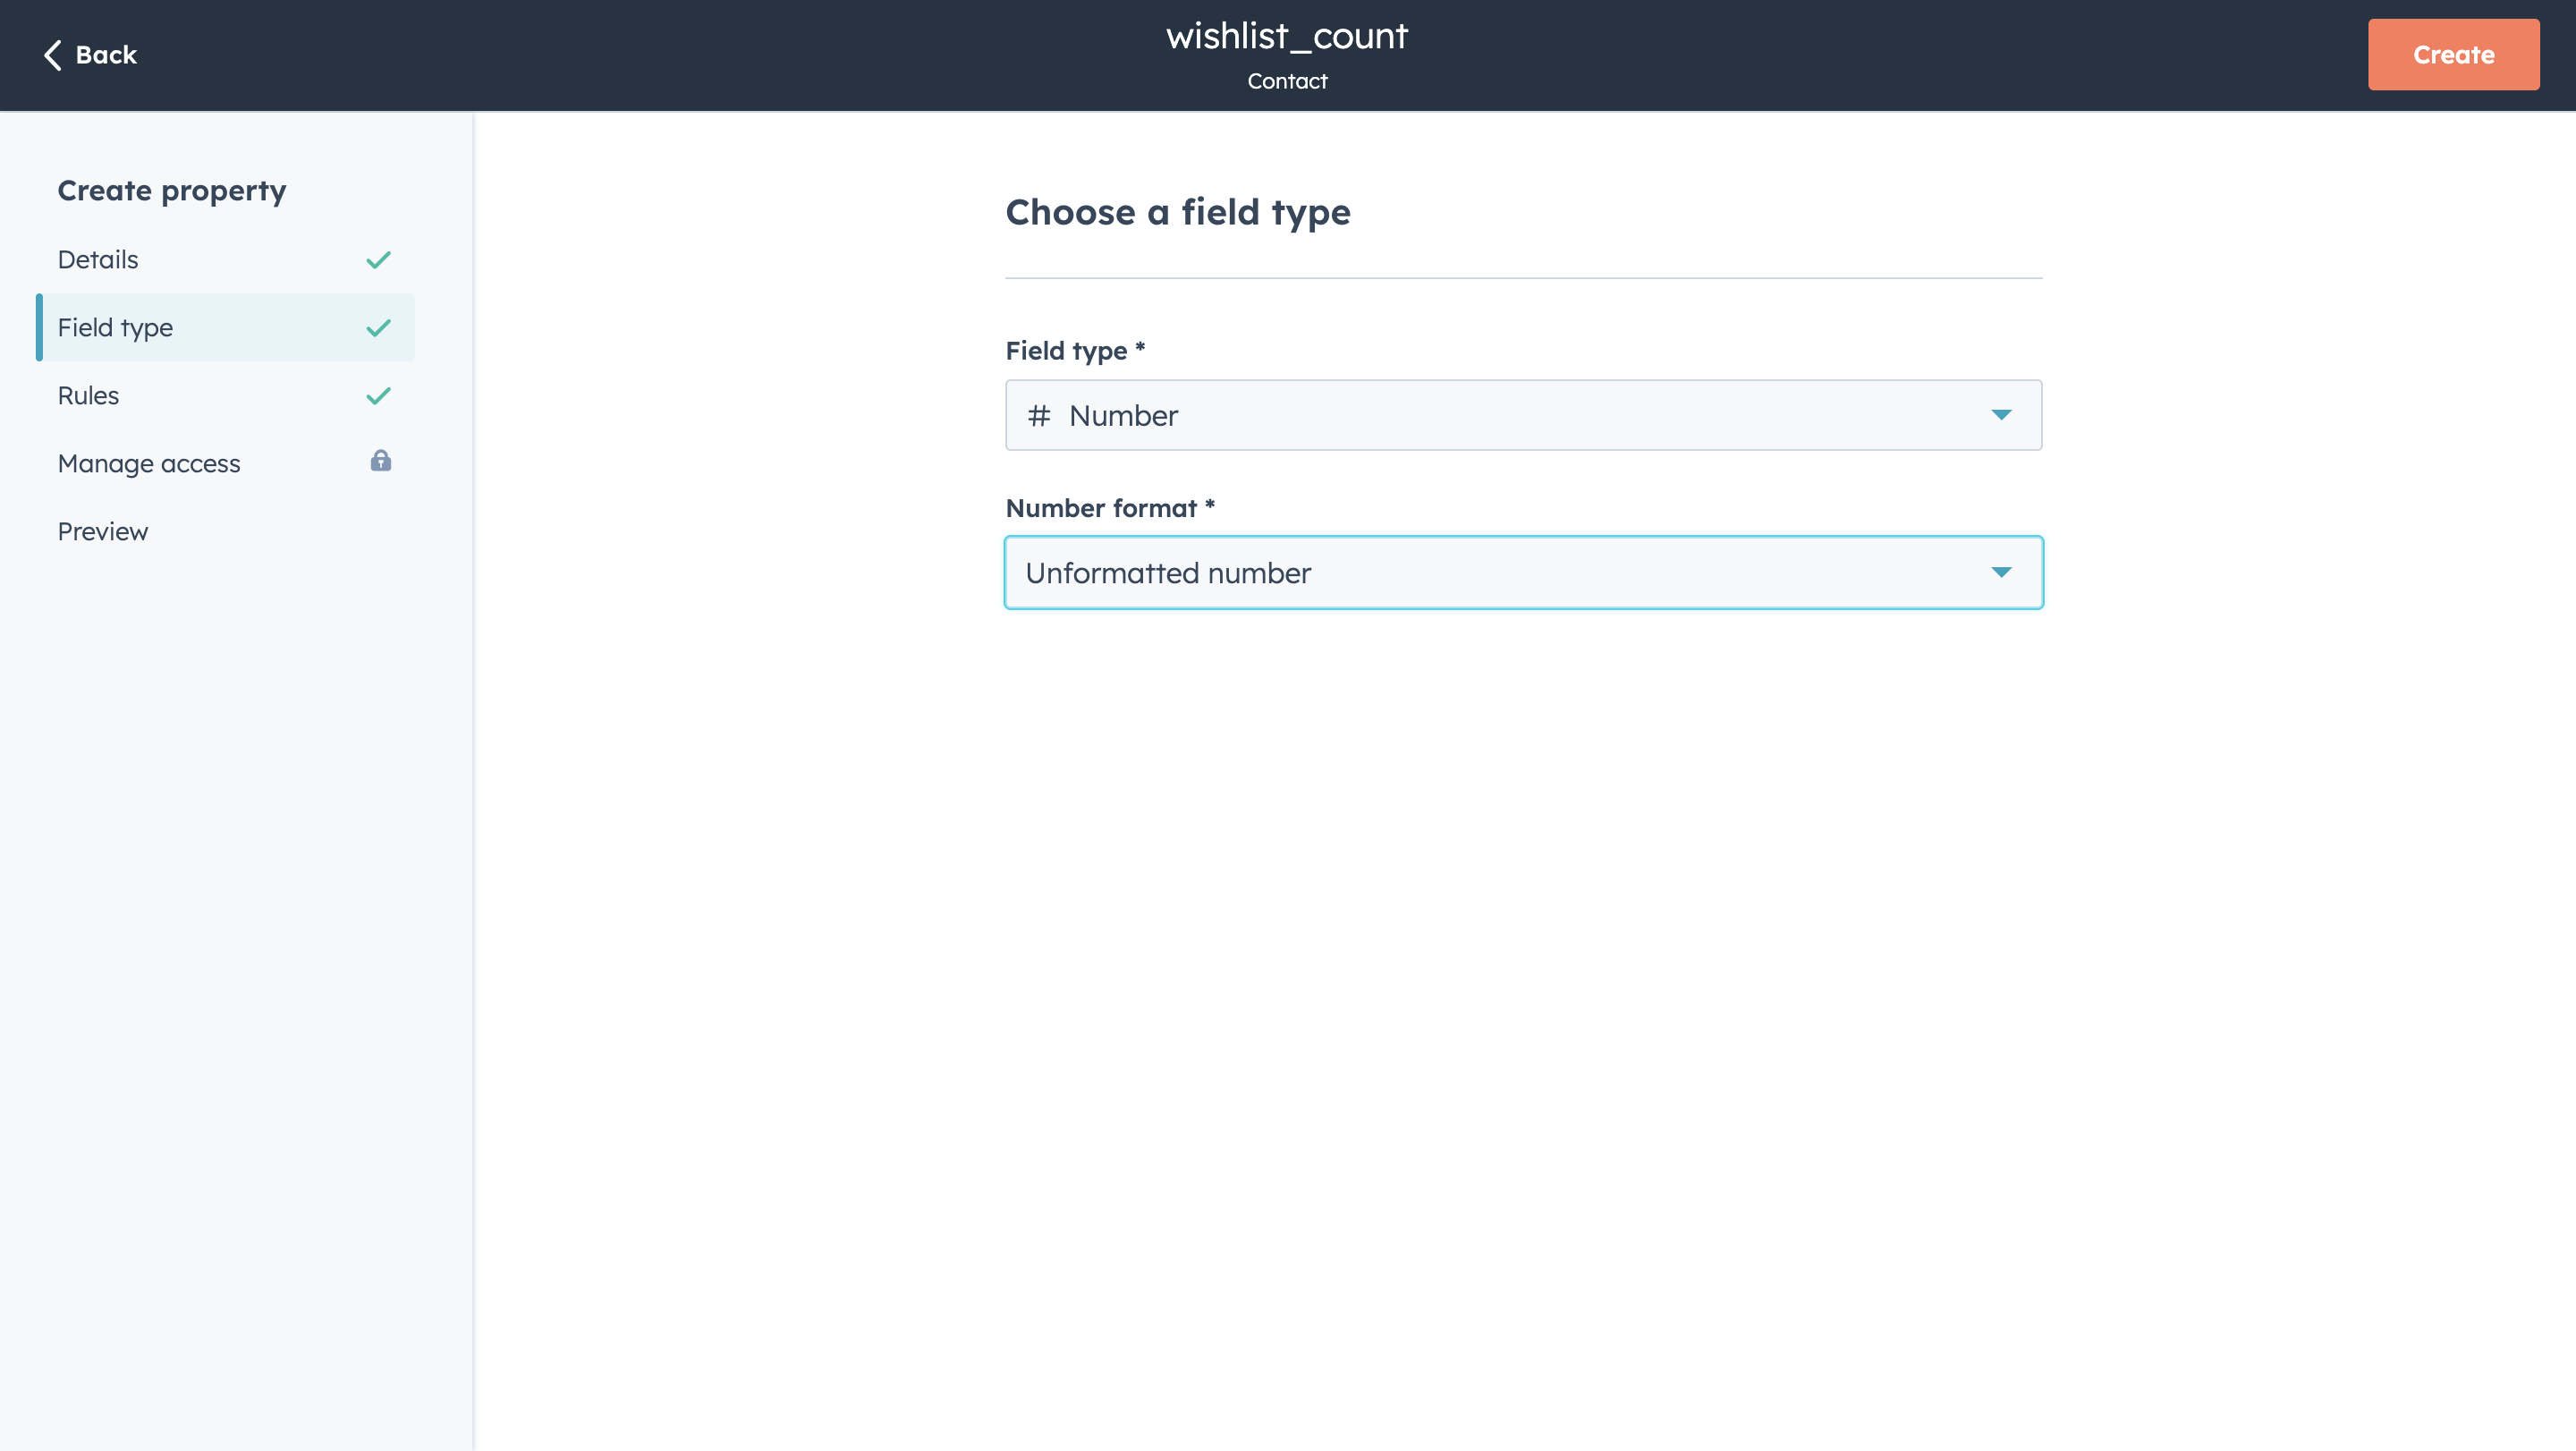Go to the Details step
This screenshot has height=1451, width=2576.
(98, 260)
